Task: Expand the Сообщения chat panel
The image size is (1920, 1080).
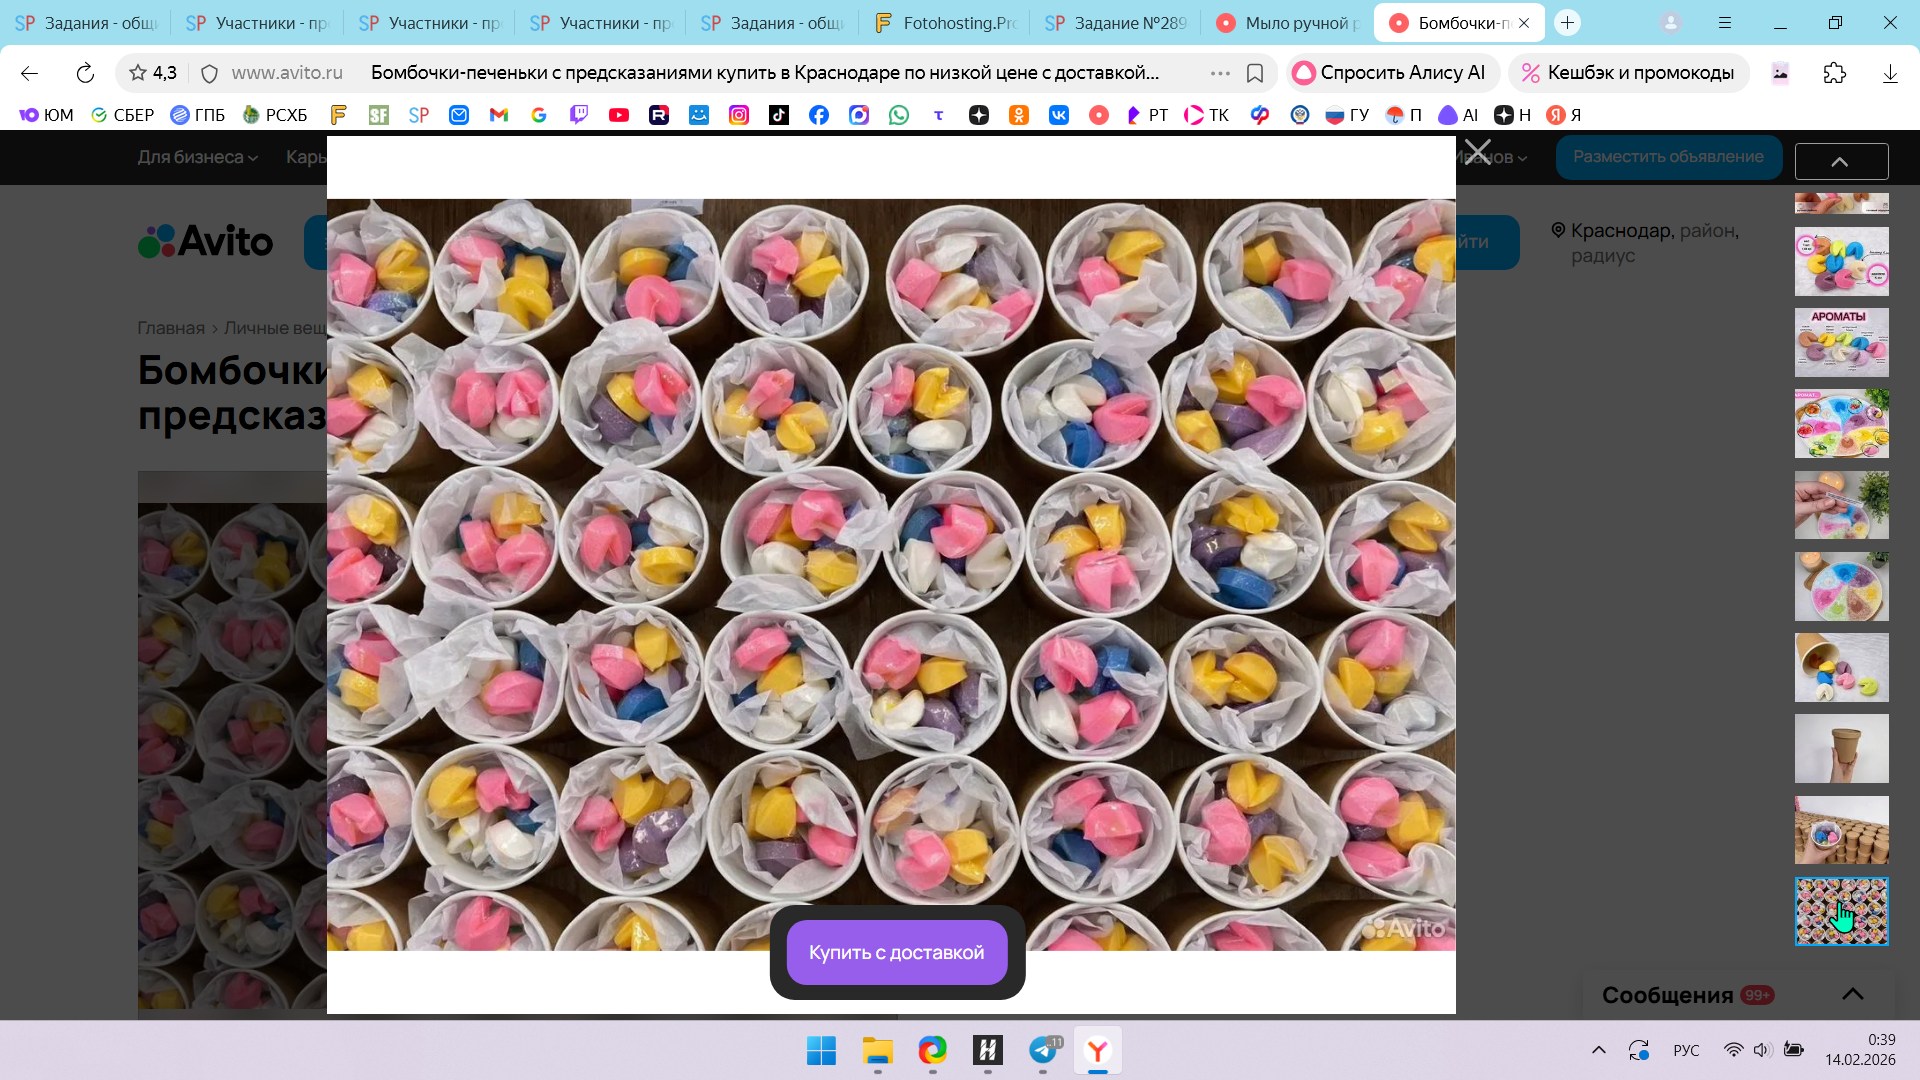Action: coord(1852,994)
